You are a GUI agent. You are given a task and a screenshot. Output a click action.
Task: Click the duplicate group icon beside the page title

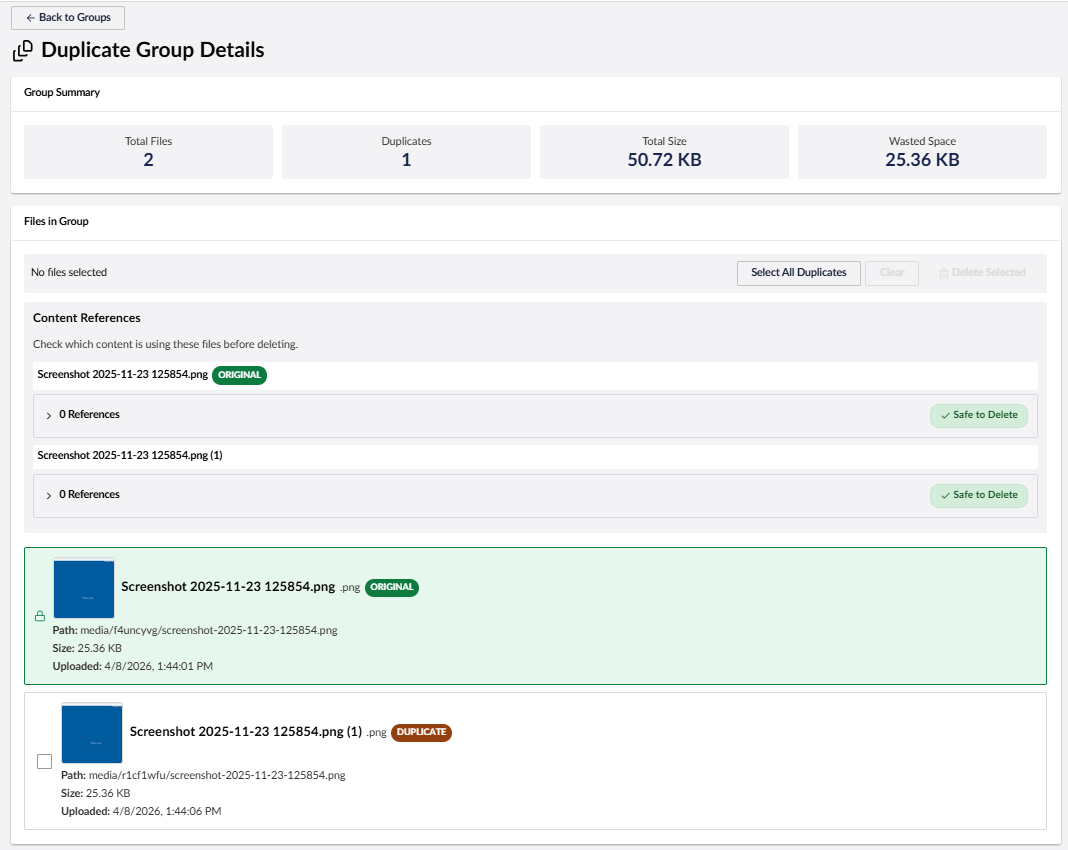tap(22, 50)
